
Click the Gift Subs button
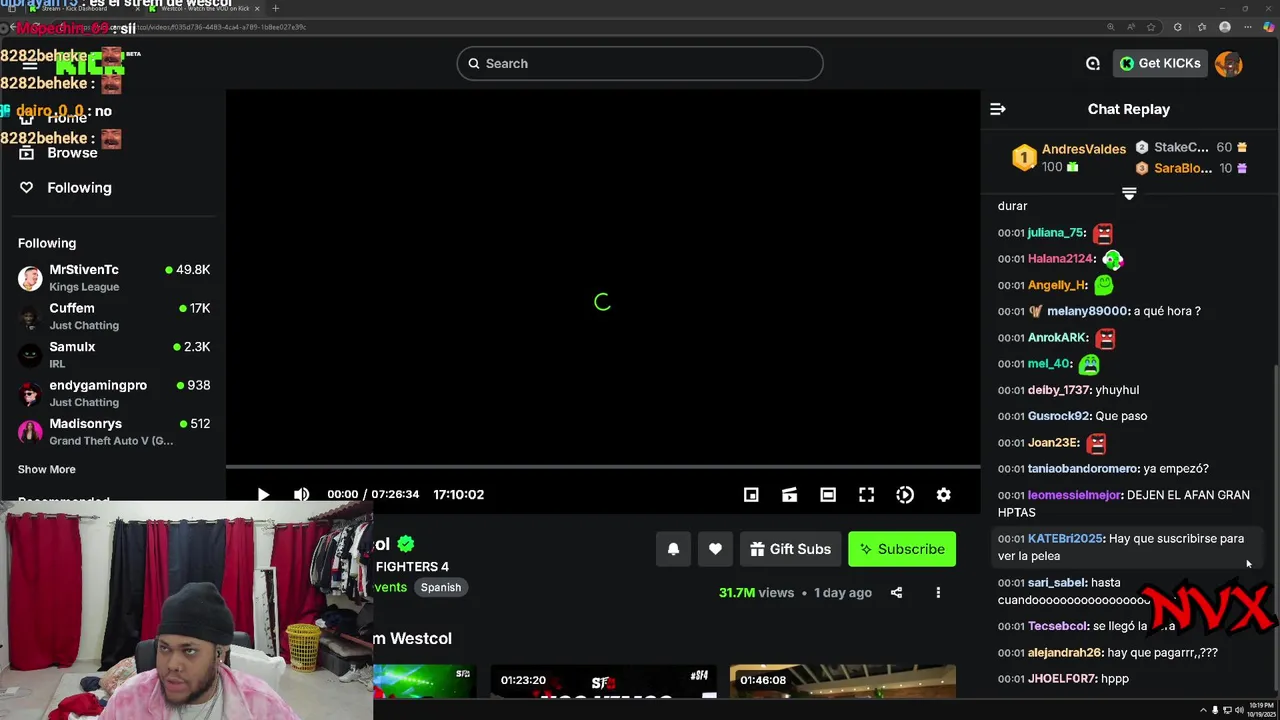(x=790, y=549)
